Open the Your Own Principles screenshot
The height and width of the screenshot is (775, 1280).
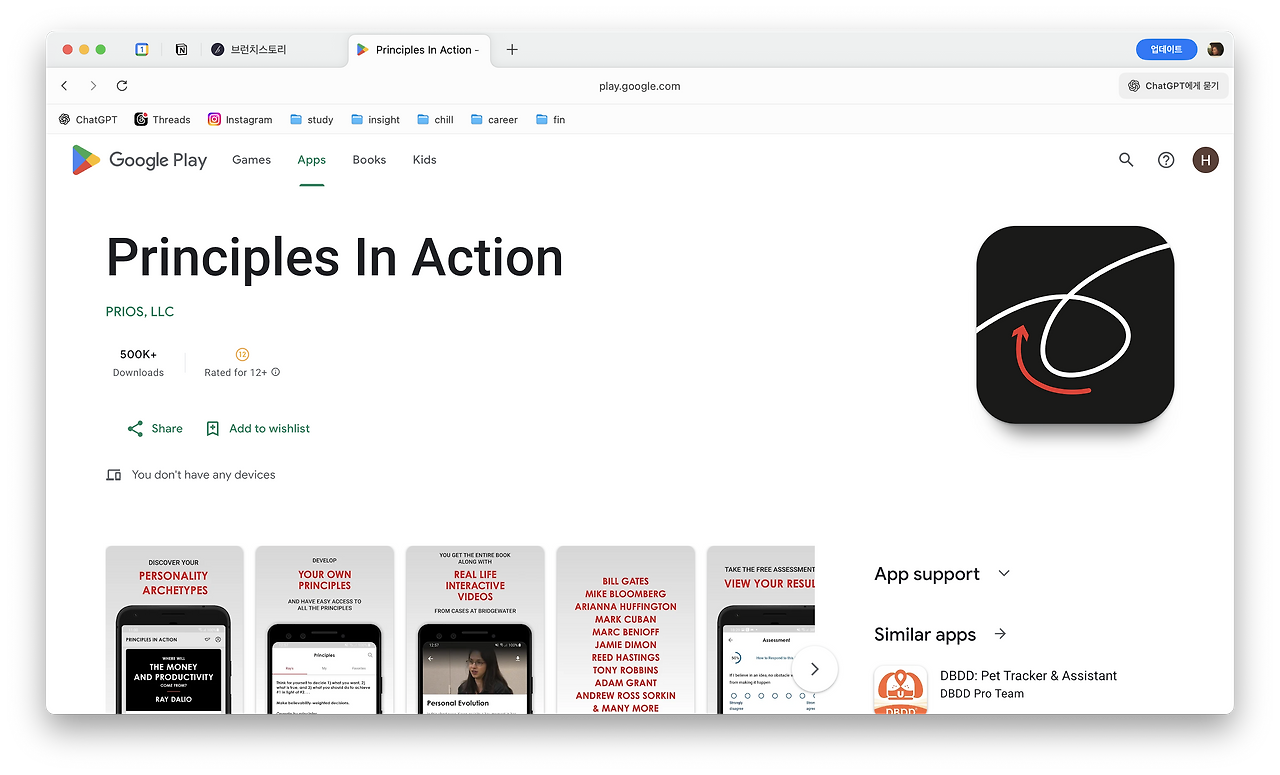pyautogui.click(x=325, y=630)
